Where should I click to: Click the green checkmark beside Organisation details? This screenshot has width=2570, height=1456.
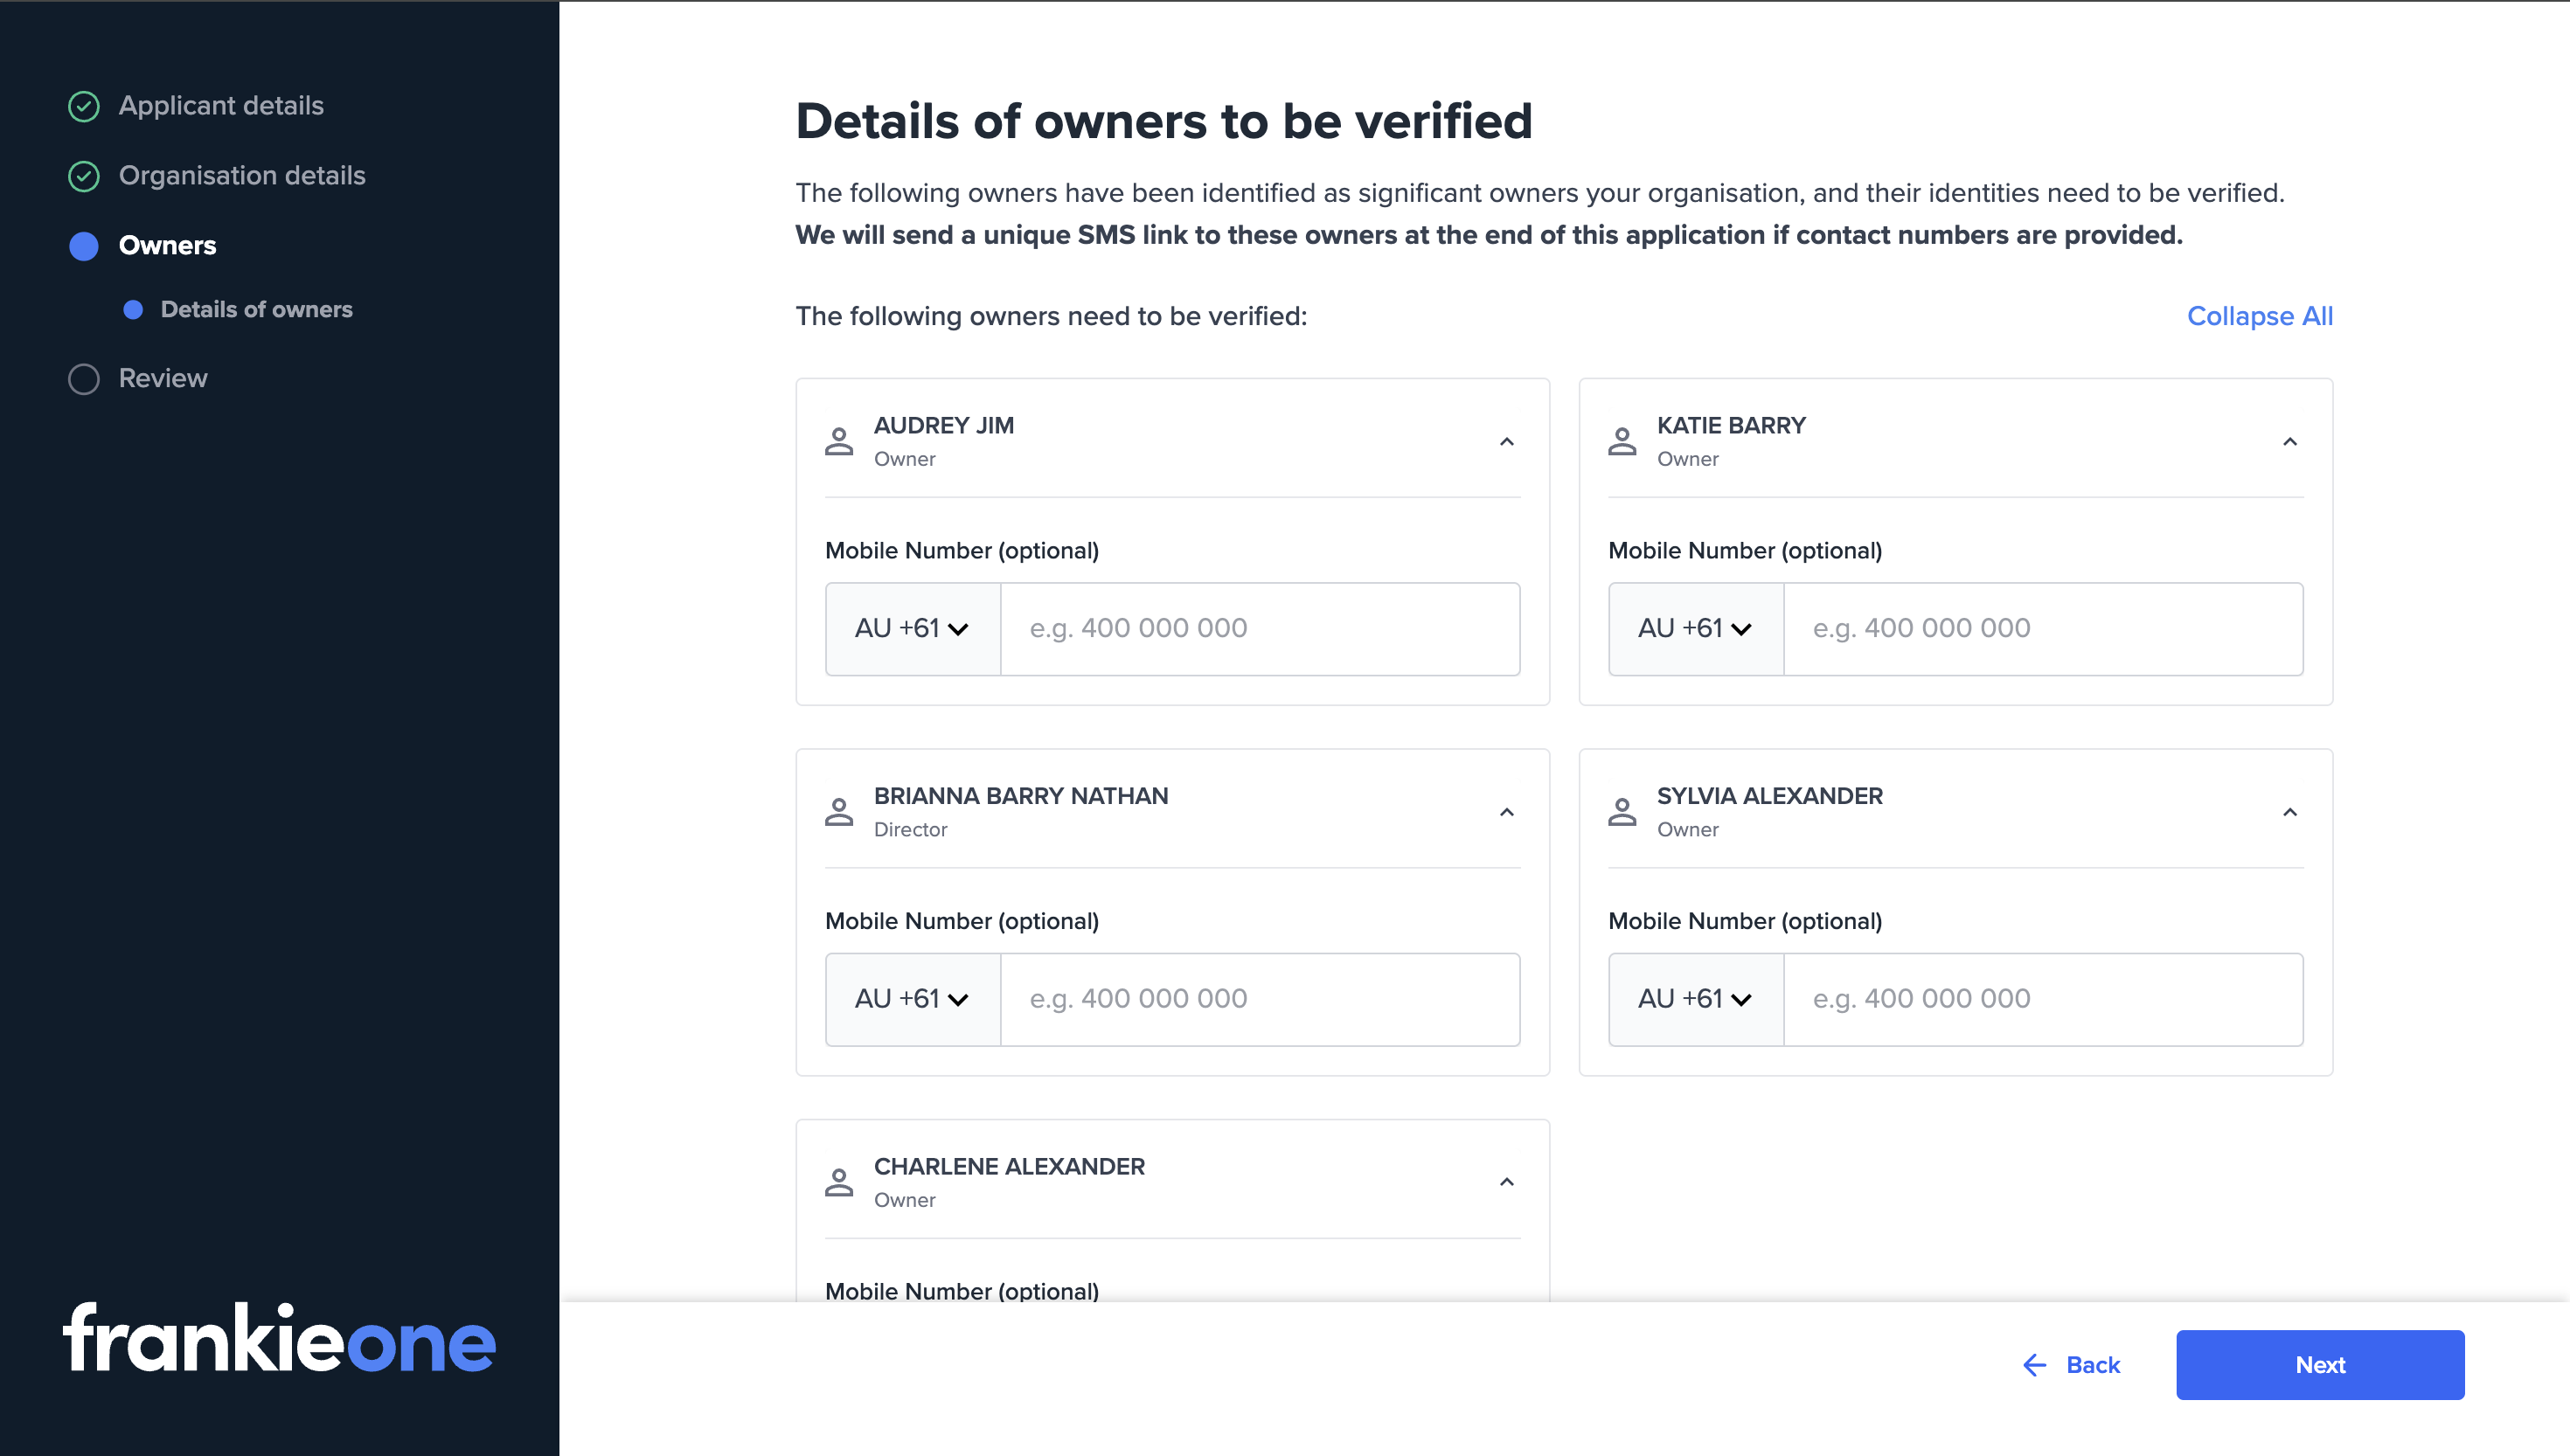click(84, 176)
